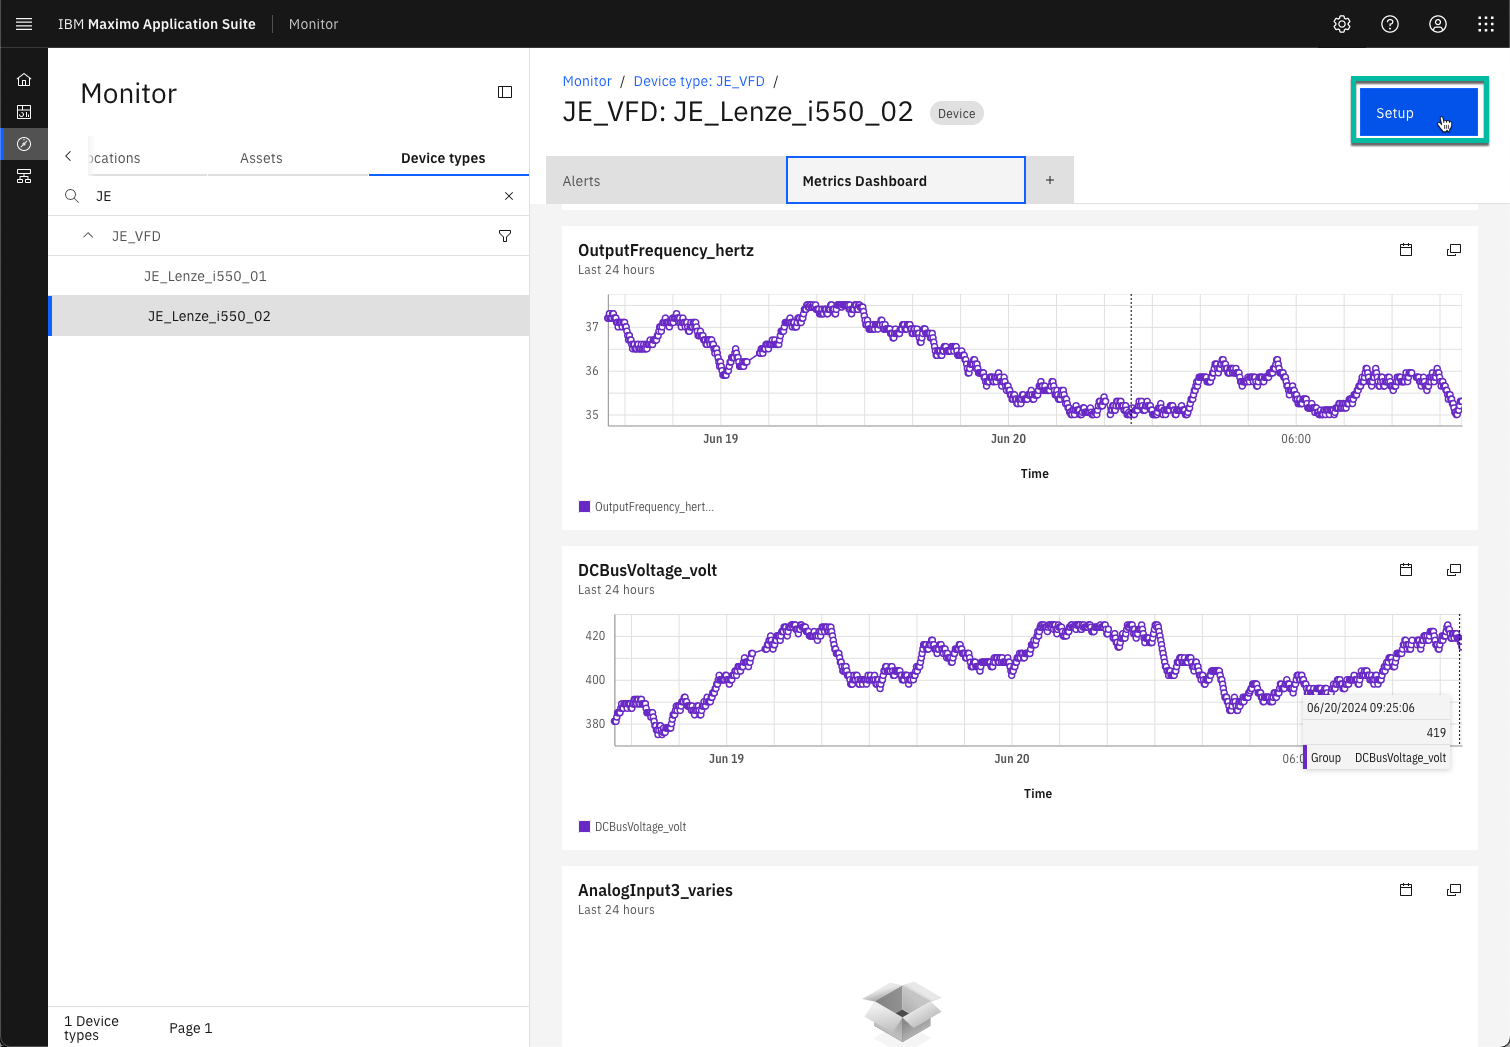Screen dimensions: 1510x1047
Task: Click the AnalogInput3_varies card title
Action: pos(655,890)
